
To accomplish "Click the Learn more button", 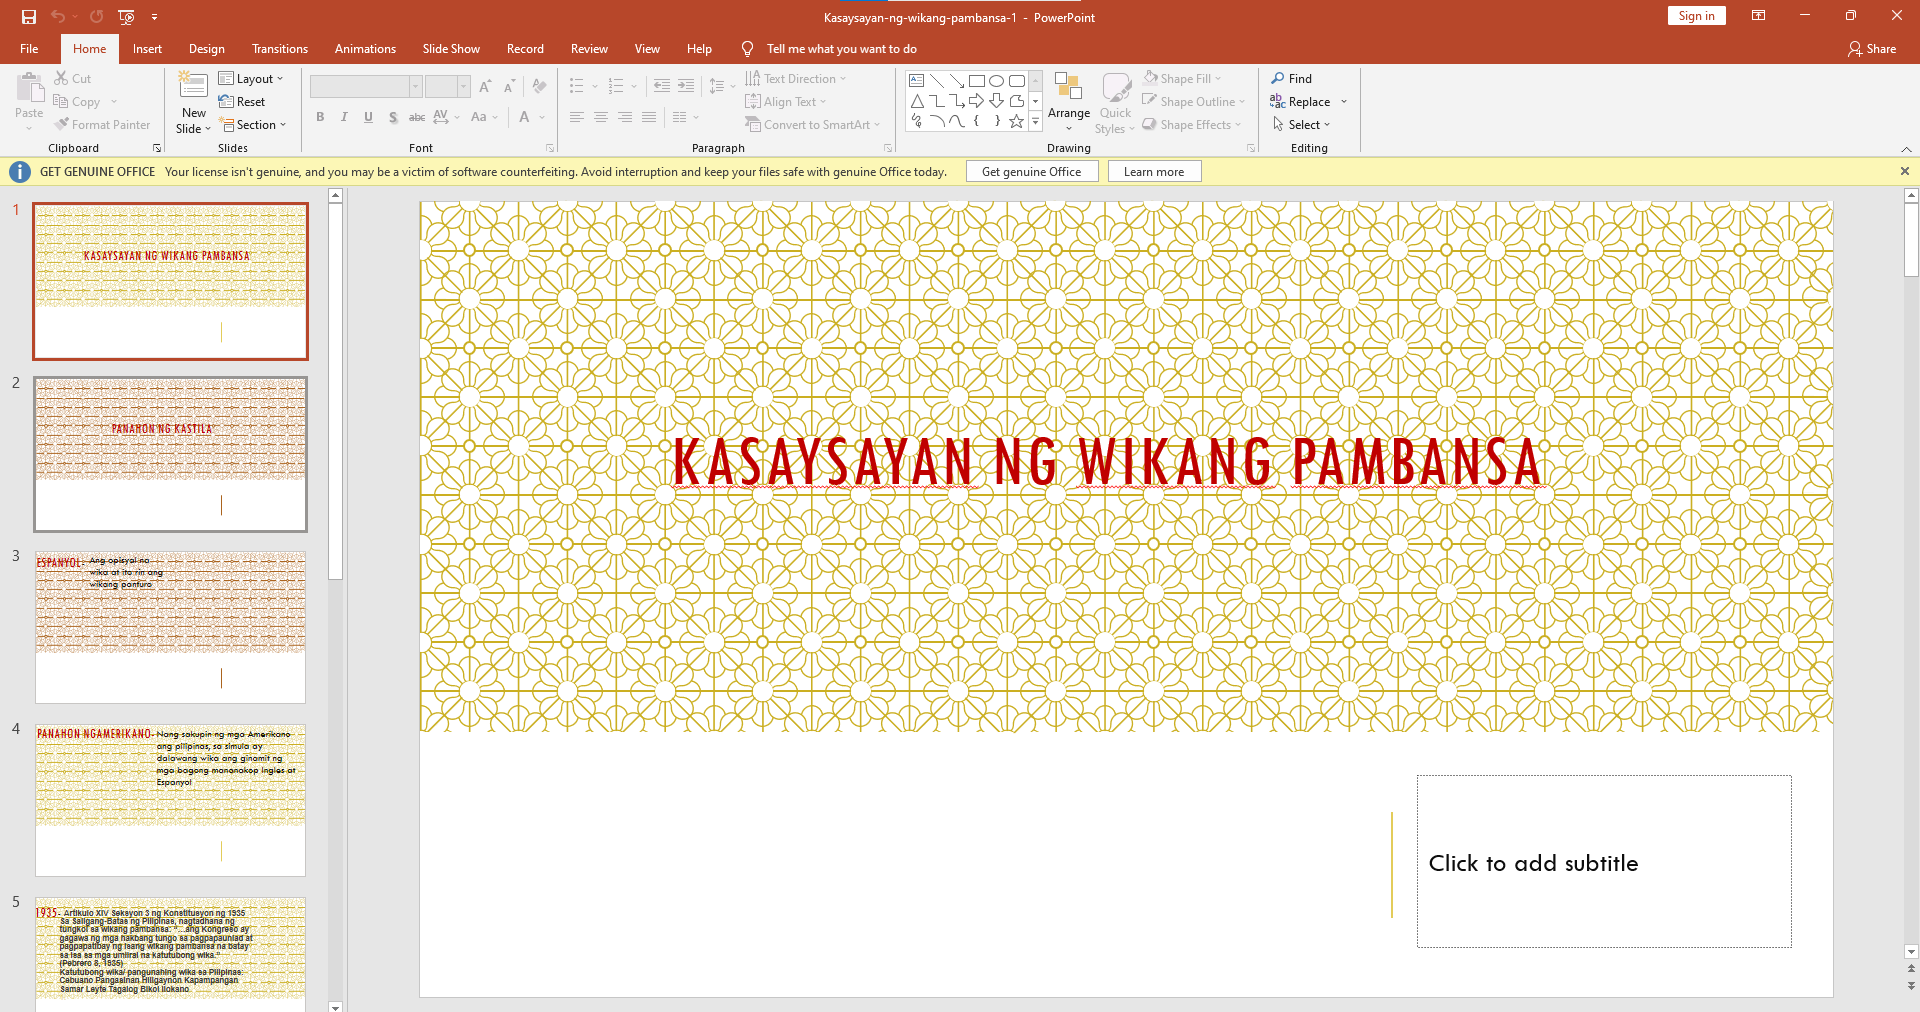I will click(x=1154, y=172).
